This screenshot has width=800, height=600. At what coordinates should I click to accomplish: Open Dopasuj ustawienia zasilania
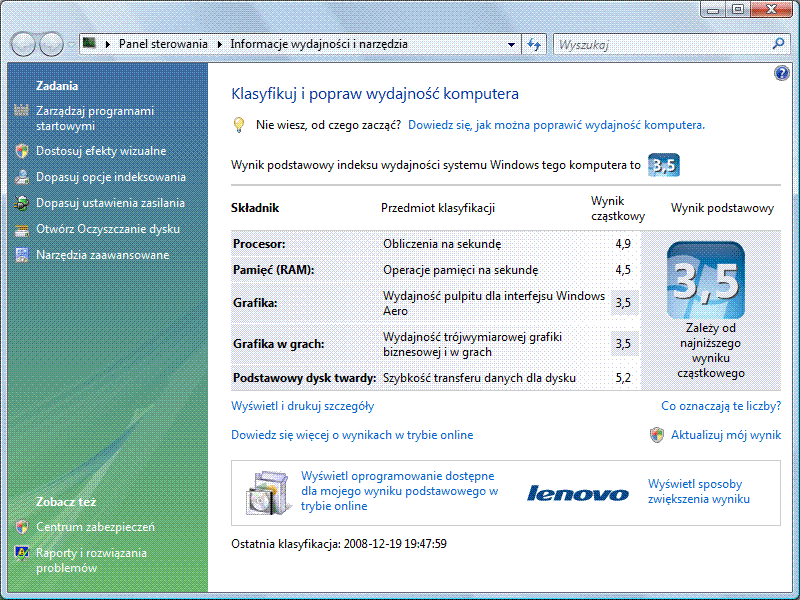pos(110,203)
